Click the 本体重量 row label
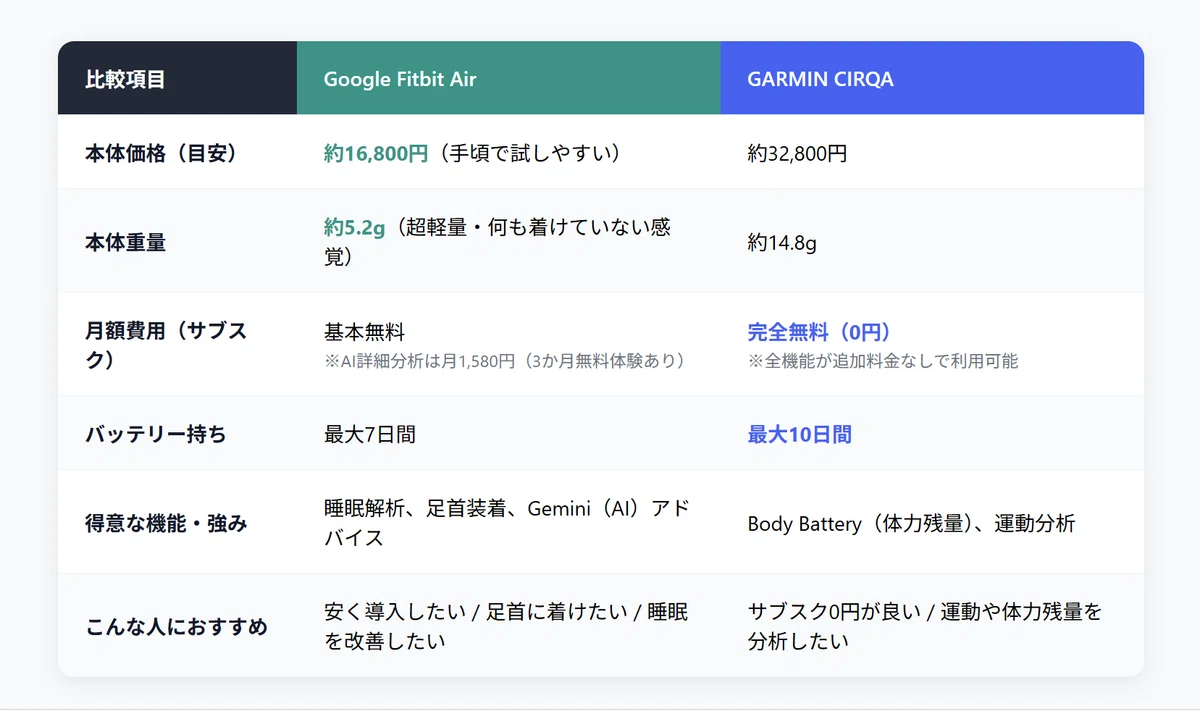This screenshot has height=711, width=1200. 177,241
